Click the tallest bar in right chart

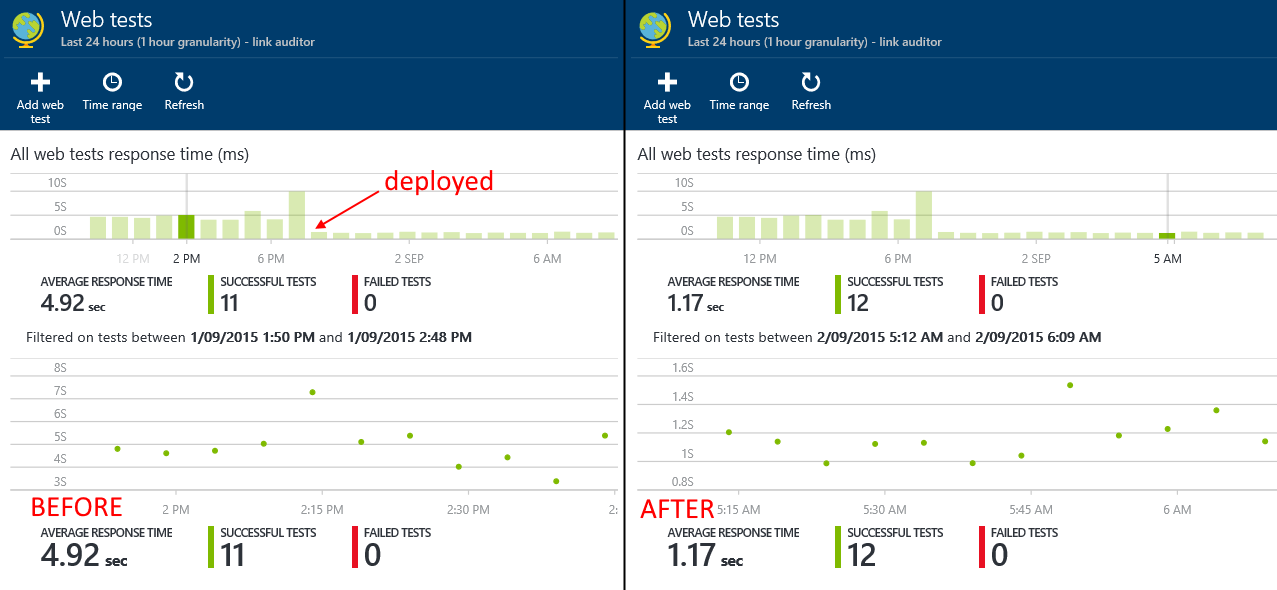click(x=924, y=215)
